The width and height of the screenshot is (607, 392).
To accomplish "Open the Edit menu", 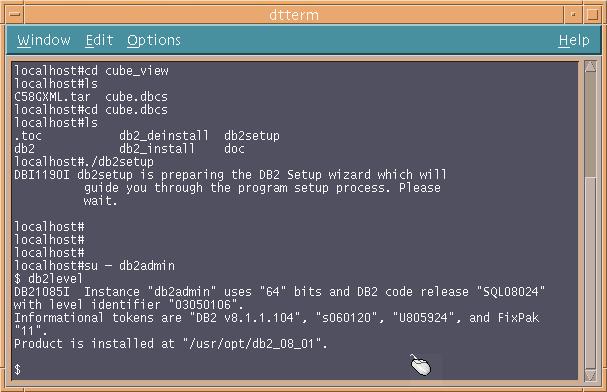I will tap(99, 40).
